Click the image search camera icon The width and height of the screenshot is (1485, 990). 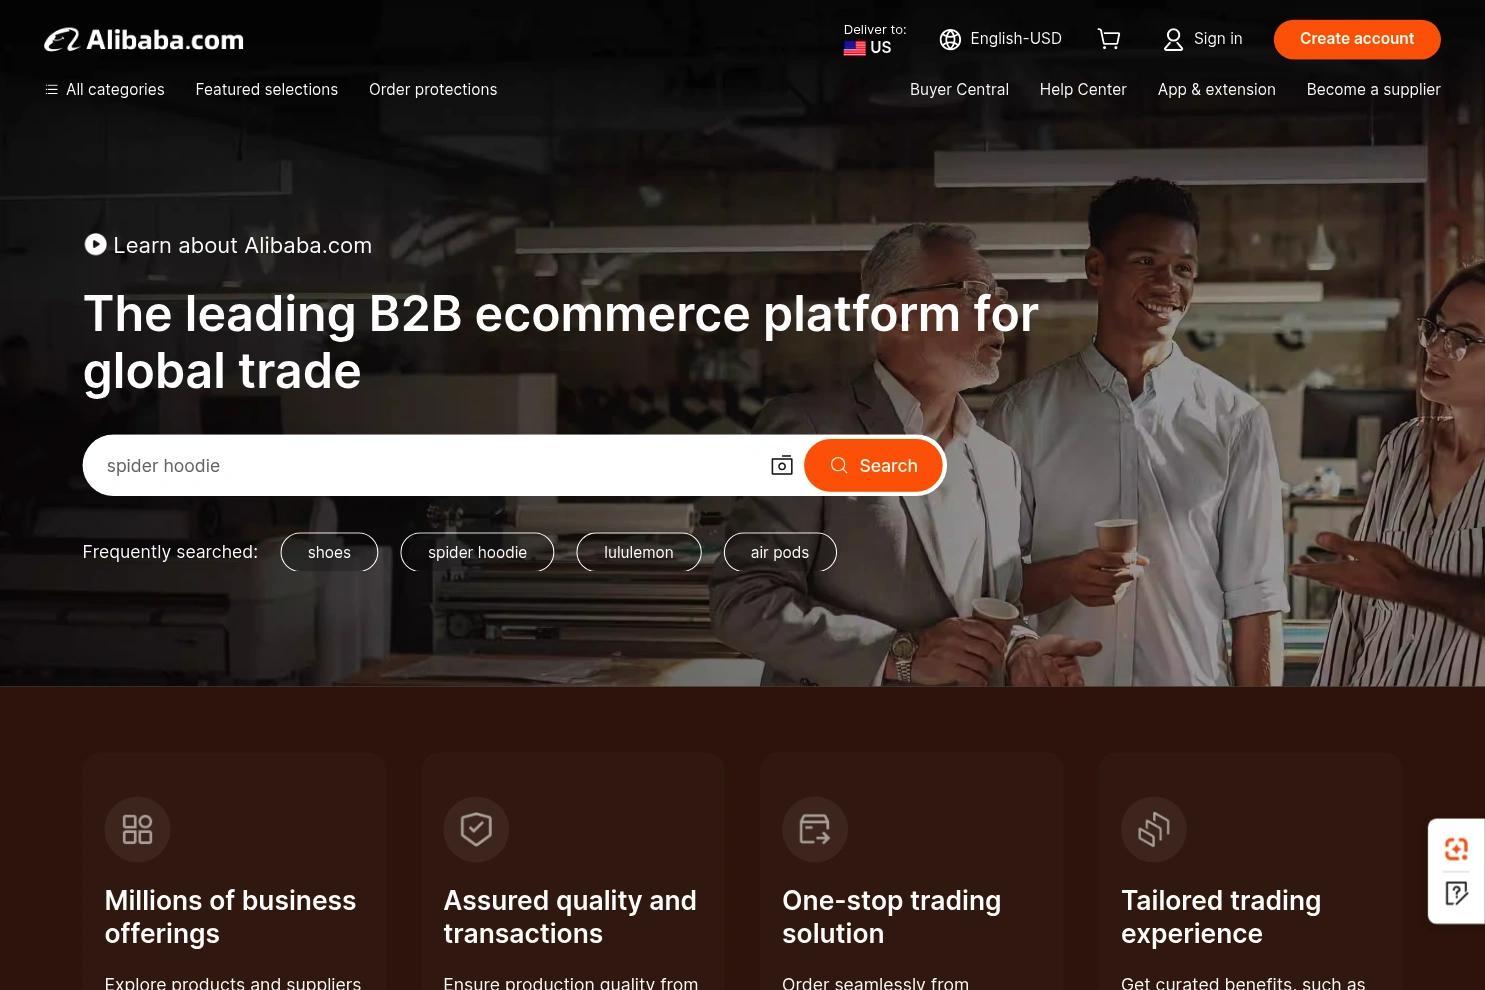(782, 465)
